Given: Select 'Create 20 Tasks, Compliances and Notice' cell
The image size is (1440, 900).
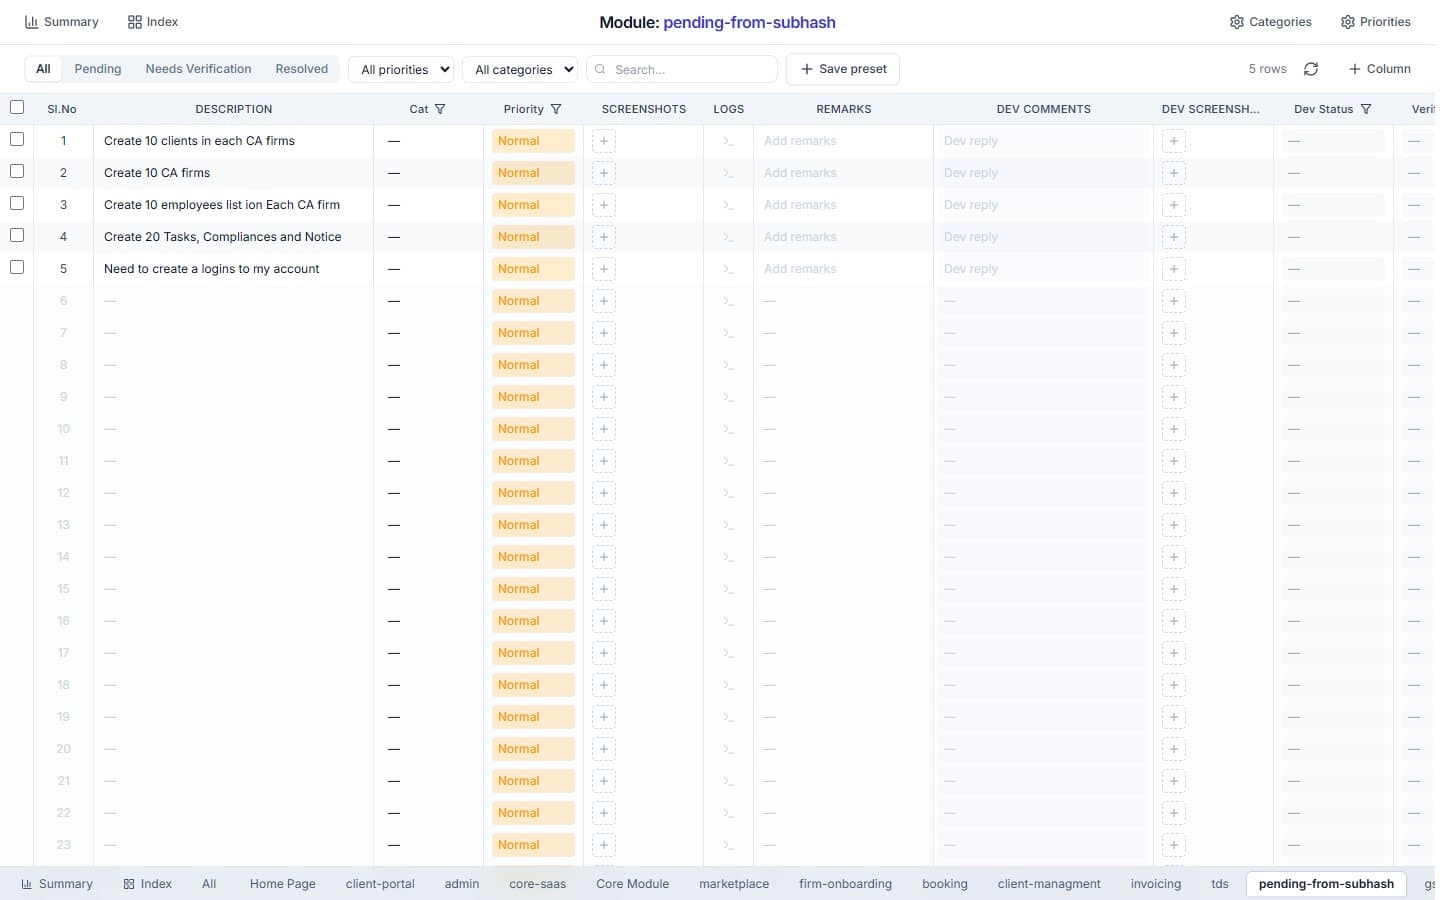Looking at the screenshot, I should (x=233, y=237).
